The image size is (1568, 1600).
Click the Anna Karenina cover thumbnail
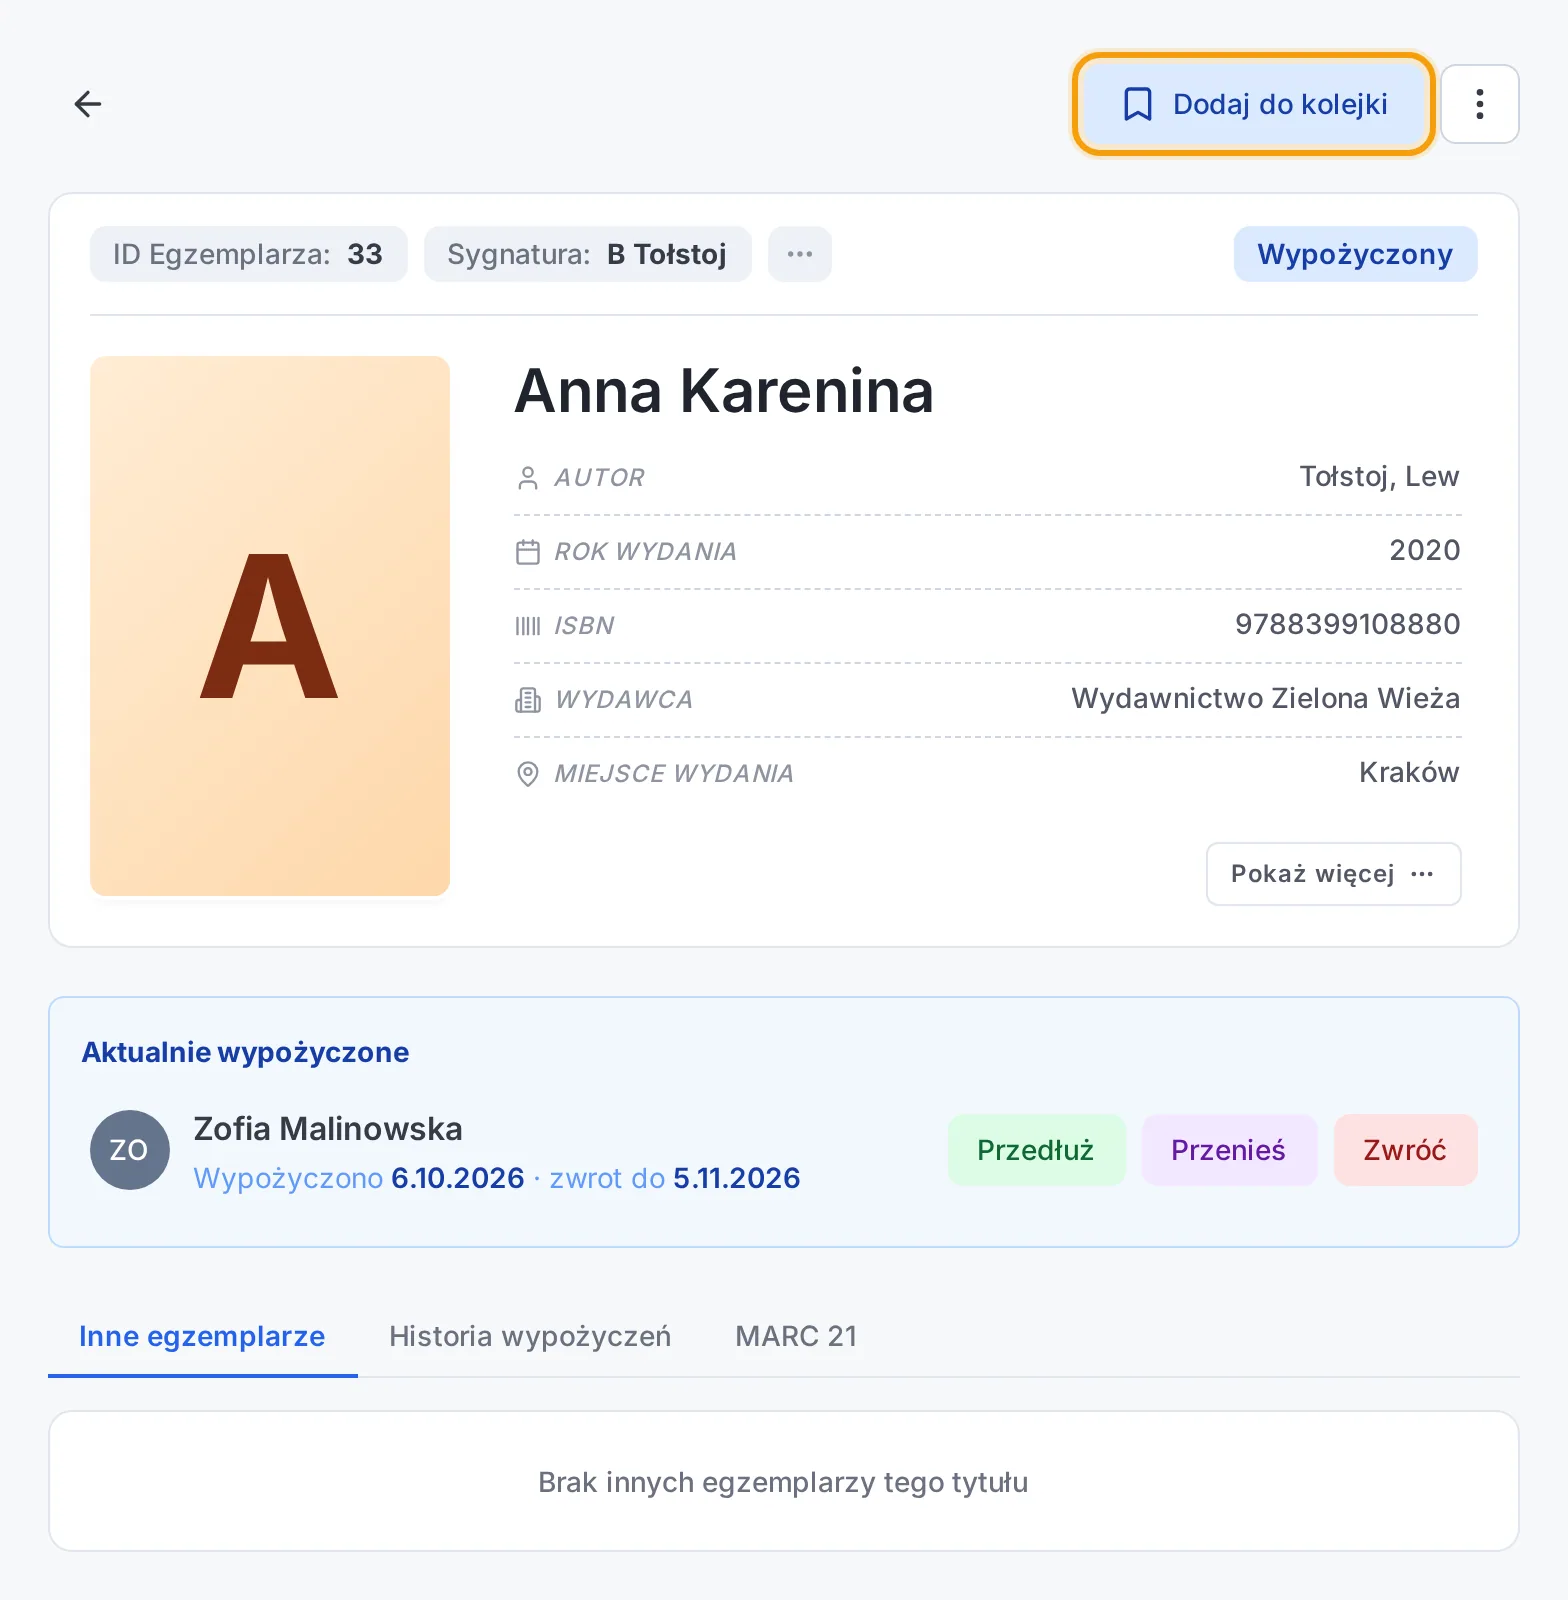point(270,626)
